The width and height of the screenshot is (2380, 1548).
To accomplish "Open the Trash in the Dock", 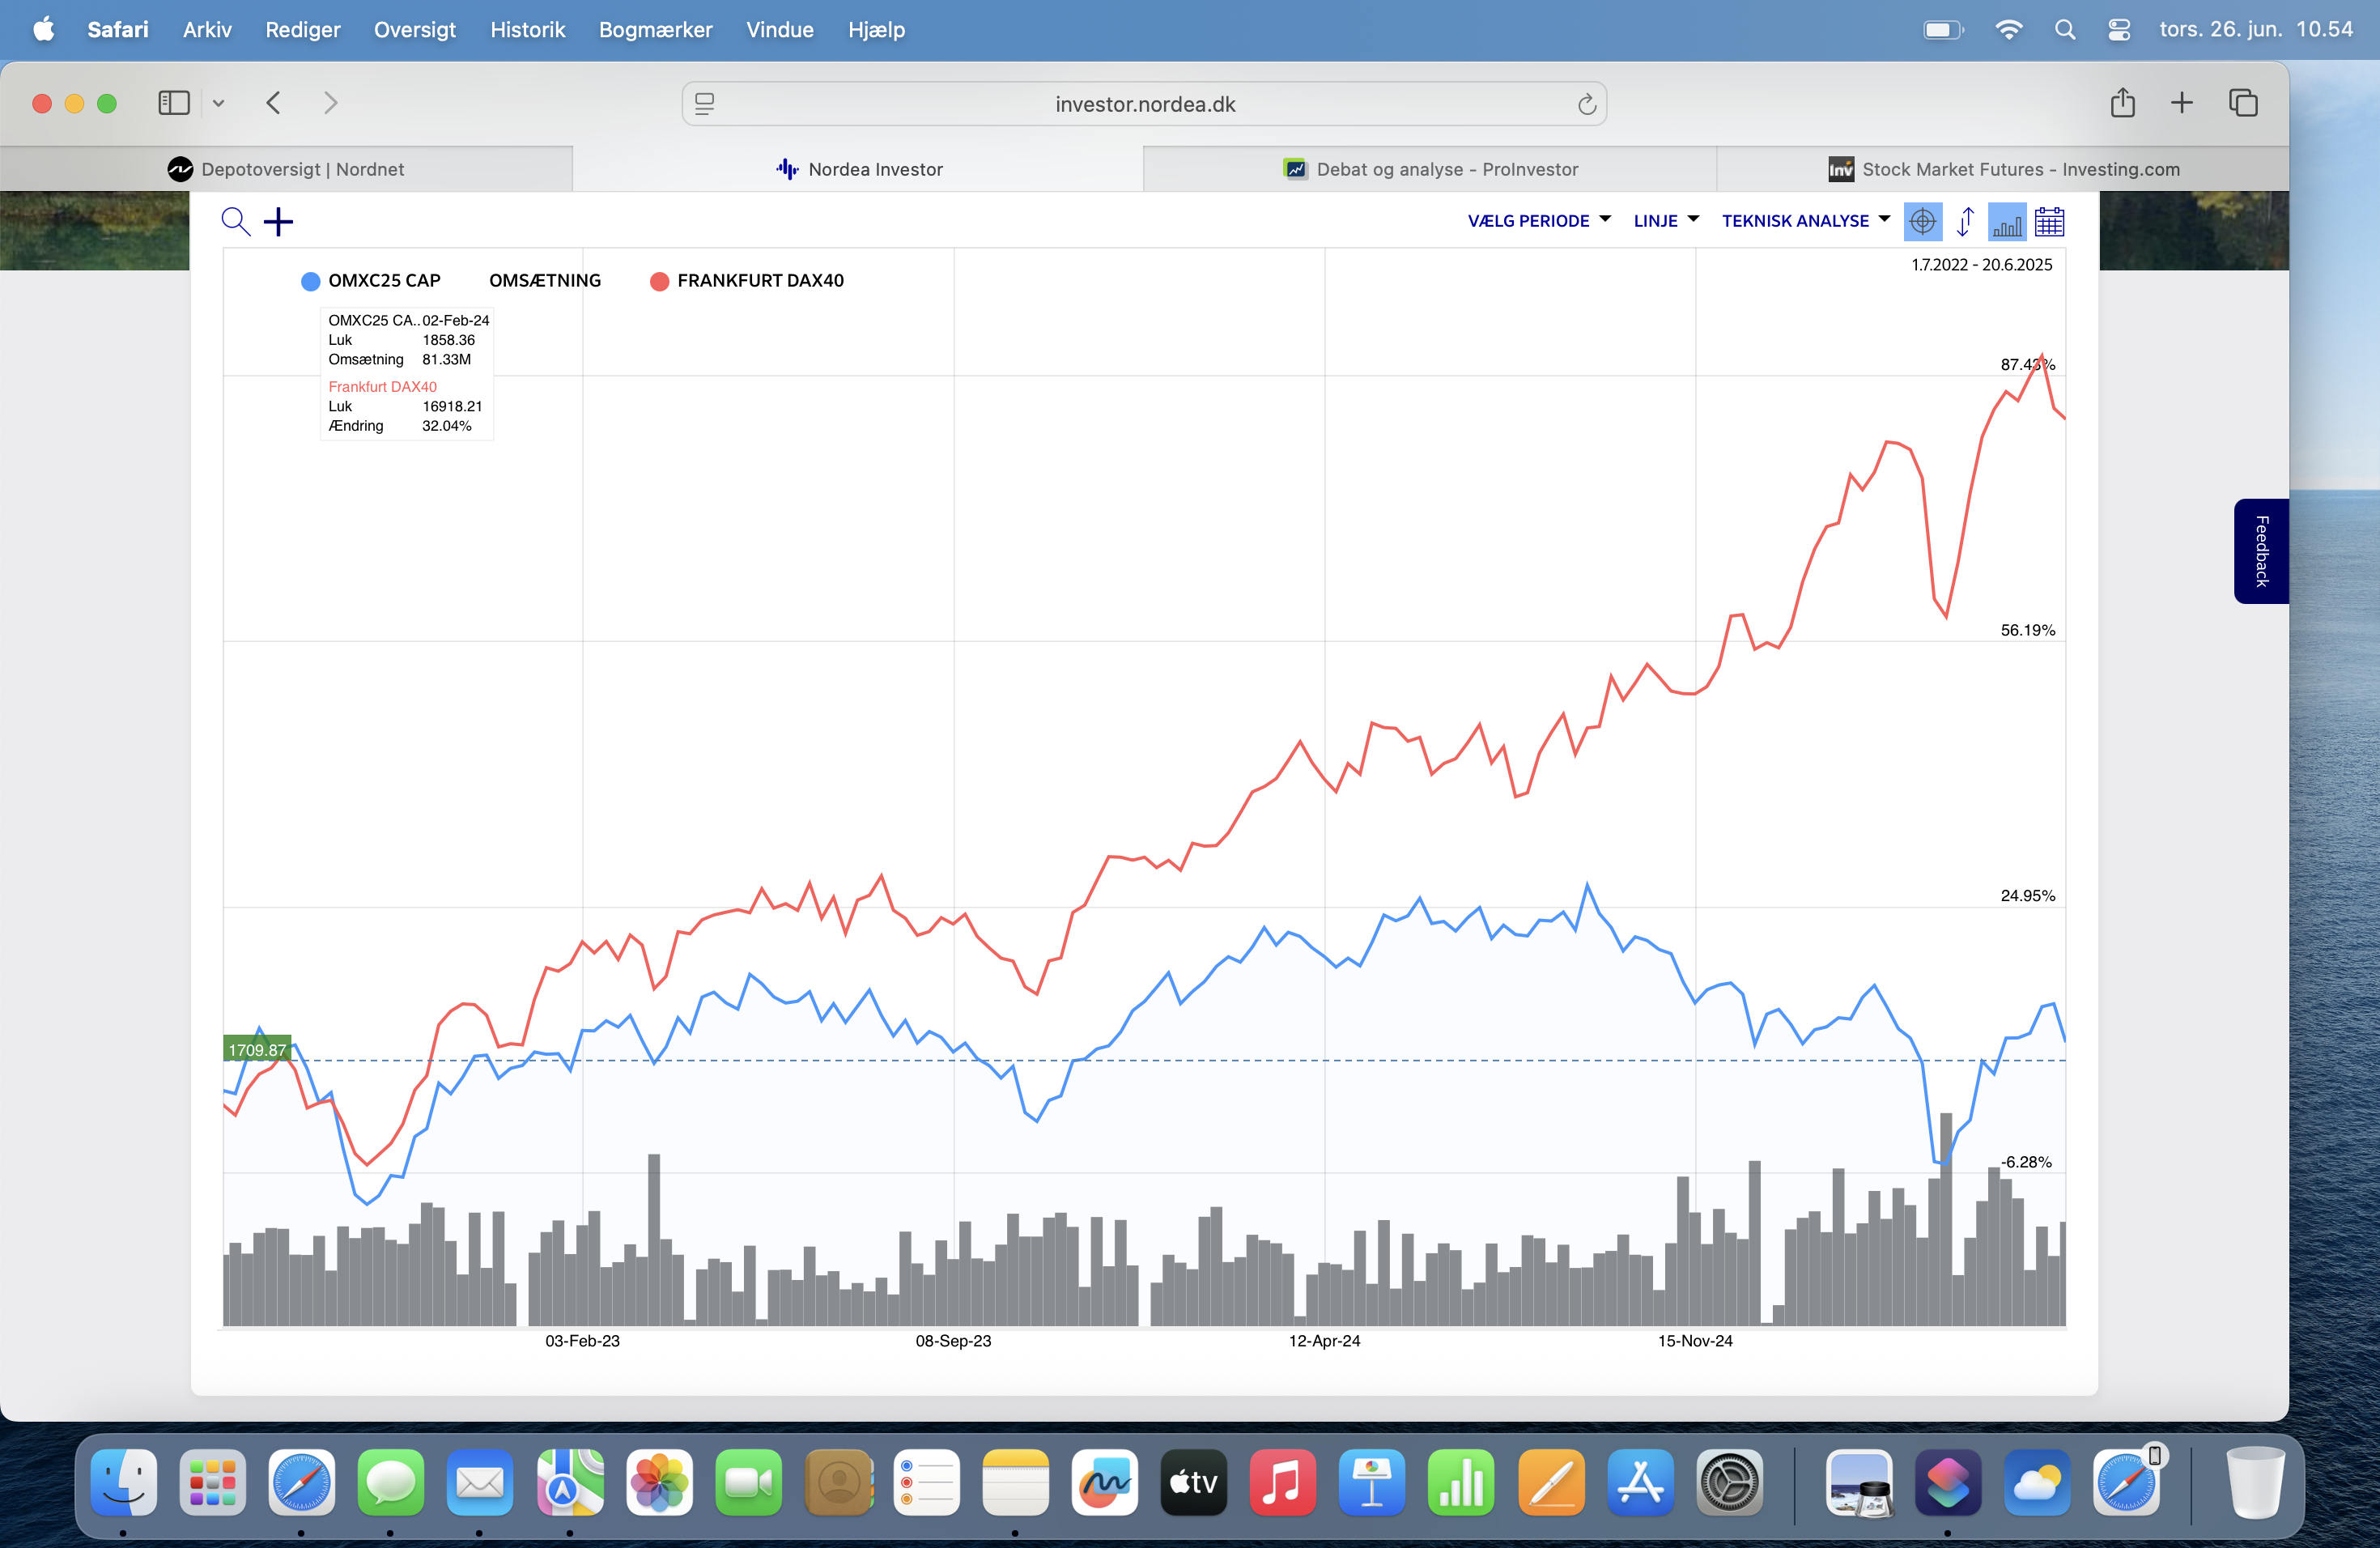I will click(2255, 1482).
